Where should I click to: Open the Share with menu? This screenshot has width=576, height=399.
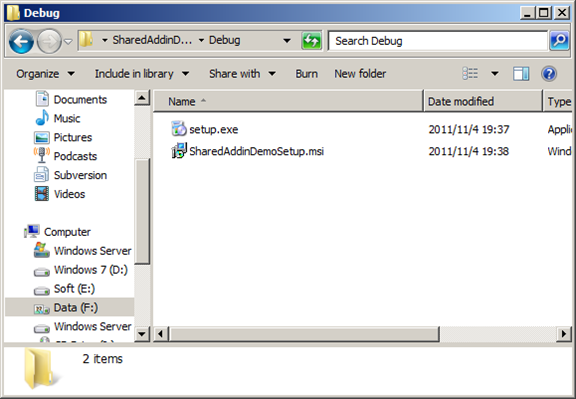(x=242, y=74)
